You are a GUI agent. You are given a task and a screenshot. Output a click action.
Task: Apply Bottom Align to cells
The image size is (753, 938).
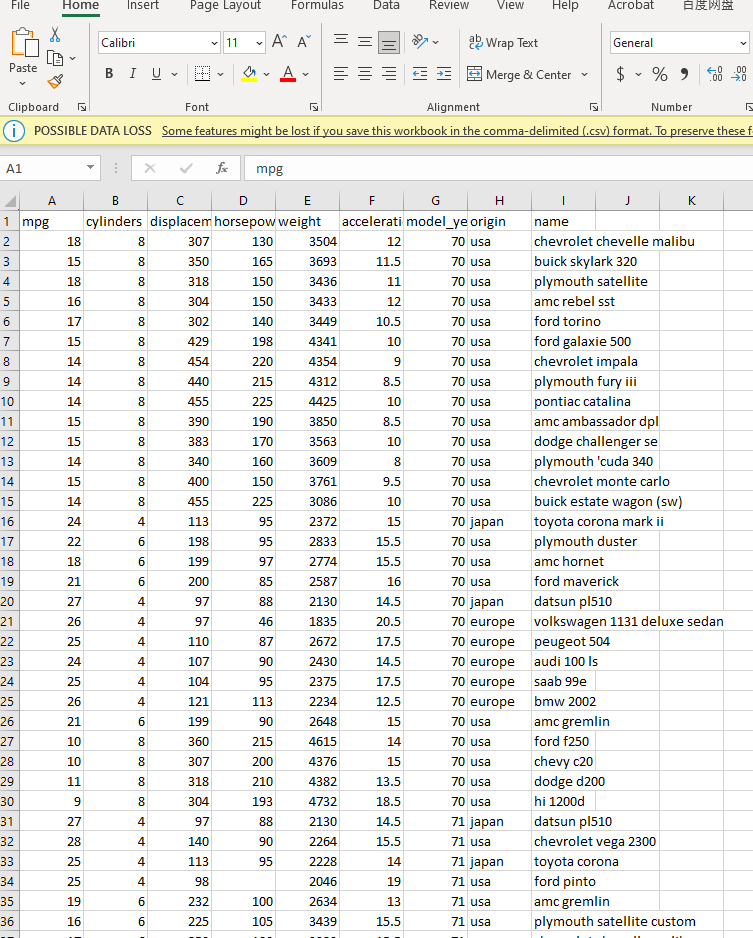point(389,43)
